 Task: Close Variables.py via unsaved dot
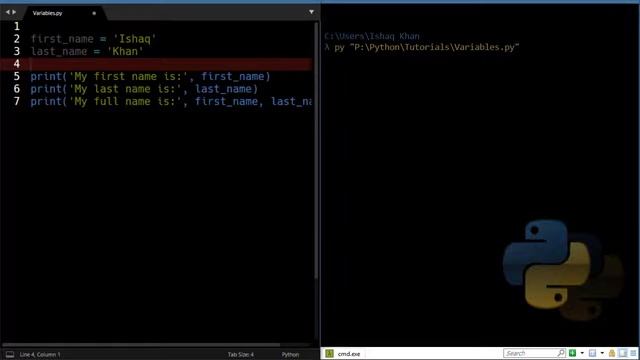(x=94, y=13)
